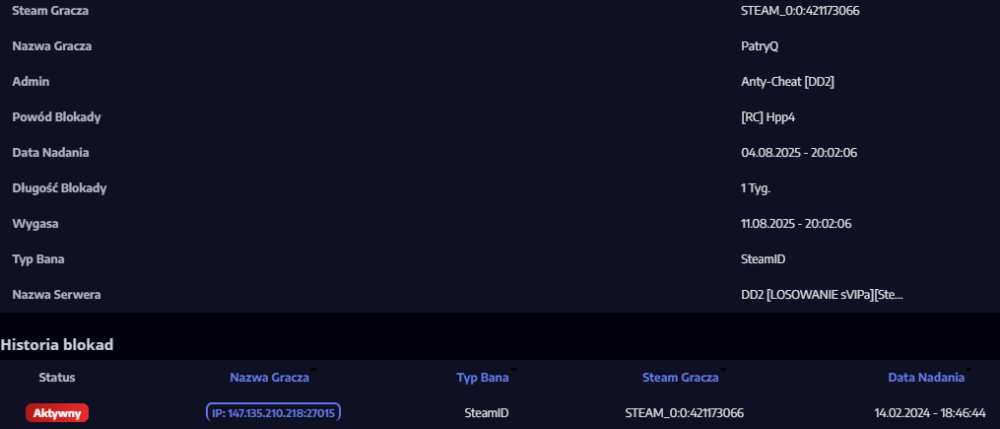Click the Typ Bana label in details
The image size is (1000, 429).
coord(38,259)
